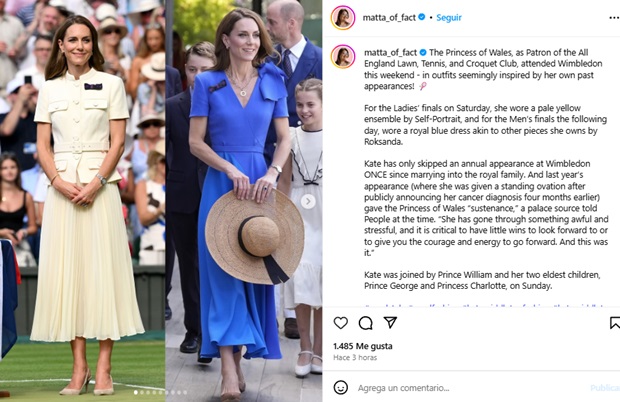Open comments with the speech bubble icon
This screenshot has width=620, height=402.
(x=365, y=323)
